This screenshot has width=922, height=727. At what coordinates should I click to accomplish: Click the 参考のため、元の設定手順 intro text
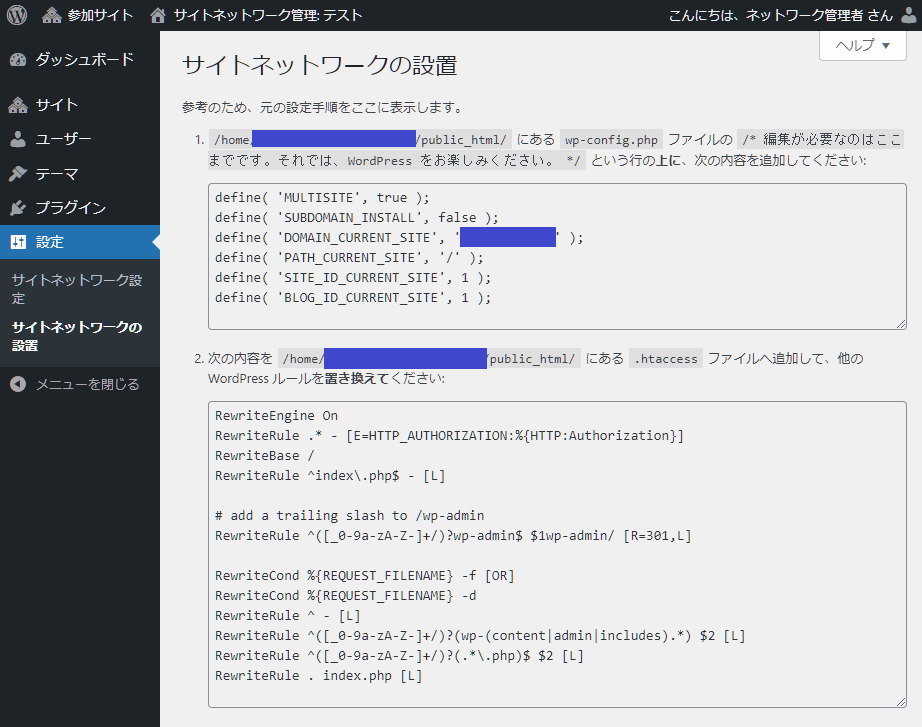tap(323, 108)
